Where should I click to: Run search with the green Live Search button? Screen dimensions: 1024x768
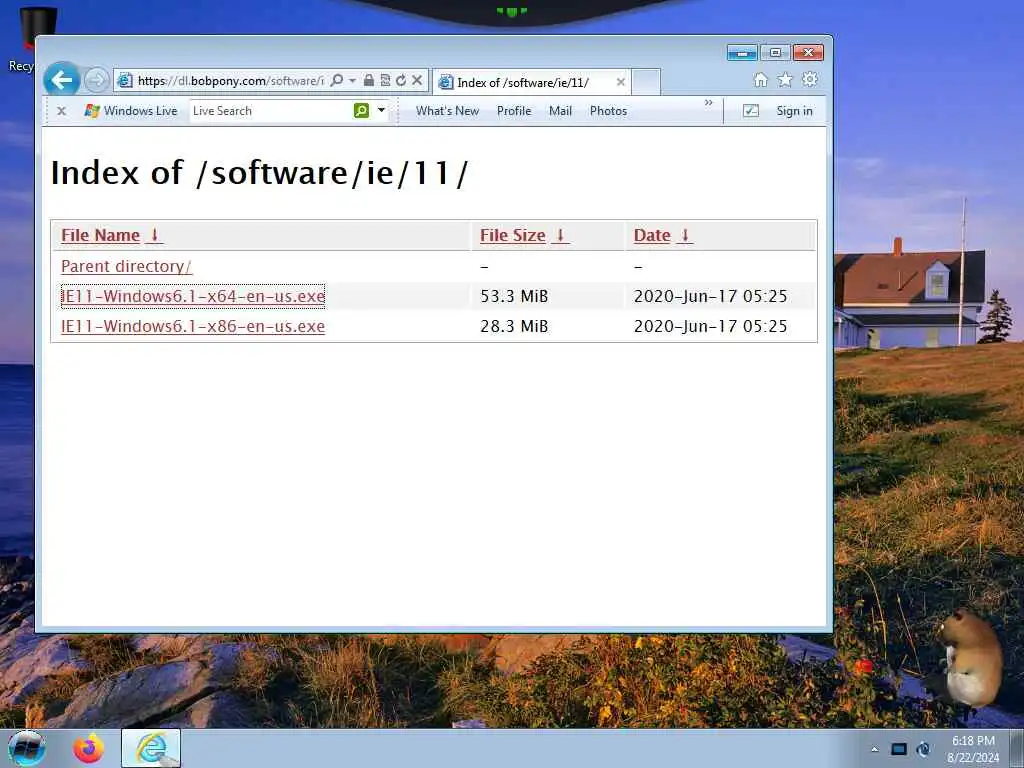(361, 111)
